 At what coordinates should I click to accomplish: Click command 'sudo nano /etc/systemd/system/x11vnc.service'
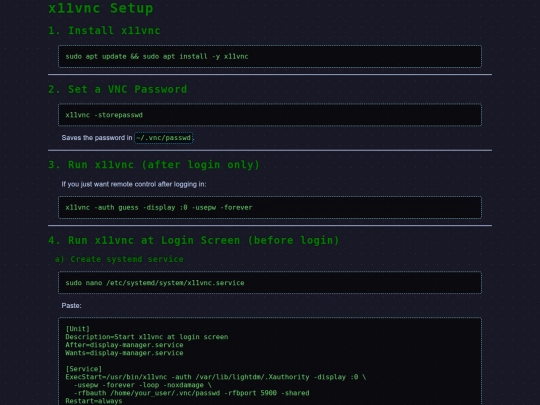click(x=155, y=283)
